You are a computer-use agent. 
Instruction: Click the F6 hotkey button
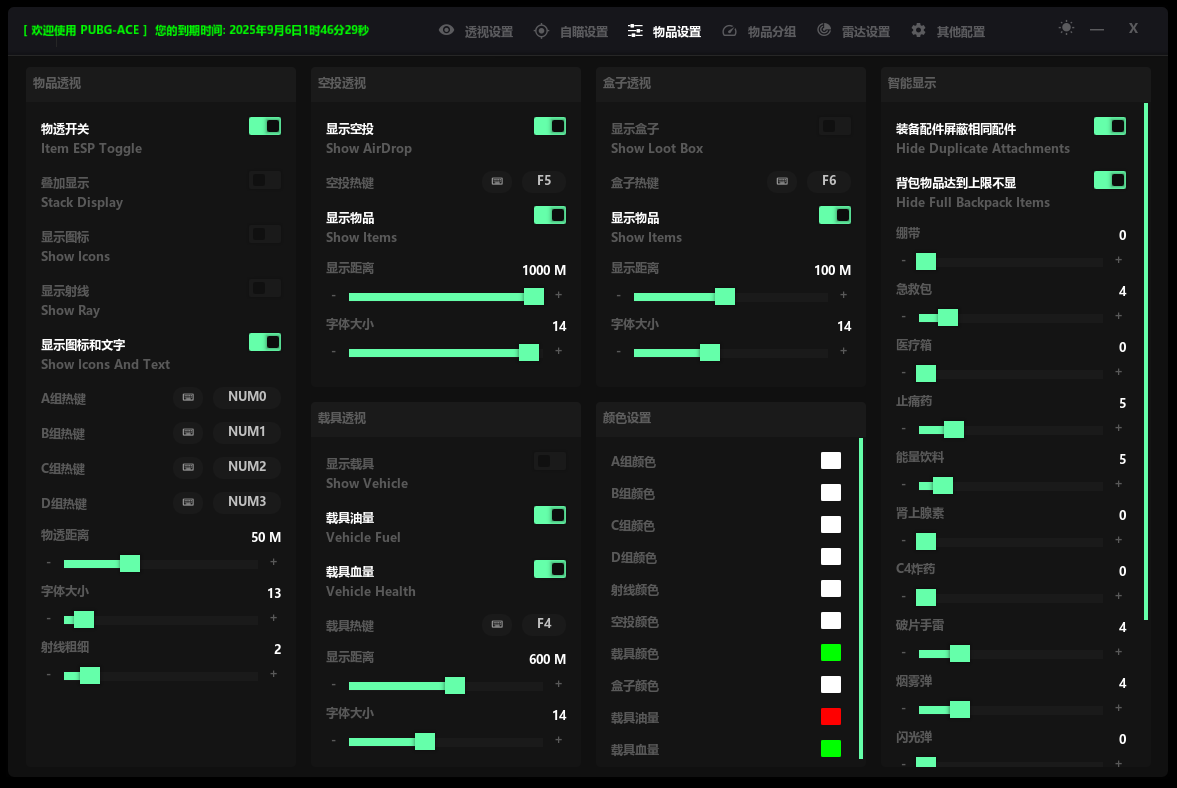click(829, 181)
